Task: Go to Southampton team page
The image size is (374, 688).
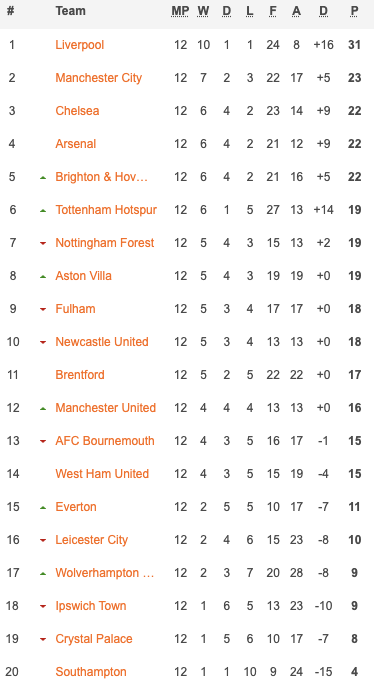Action: click(91, 672)
